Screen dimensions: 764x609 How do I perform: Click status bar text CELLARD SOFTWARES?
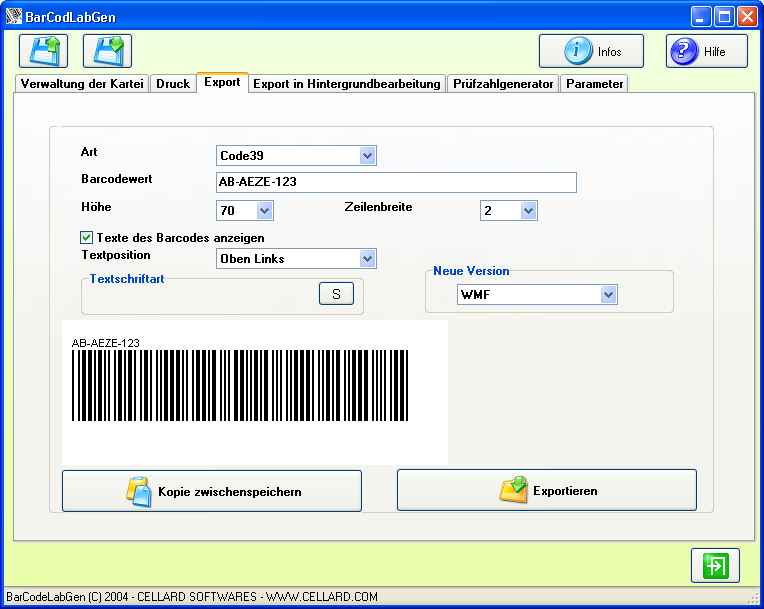[x=197, y=597]
